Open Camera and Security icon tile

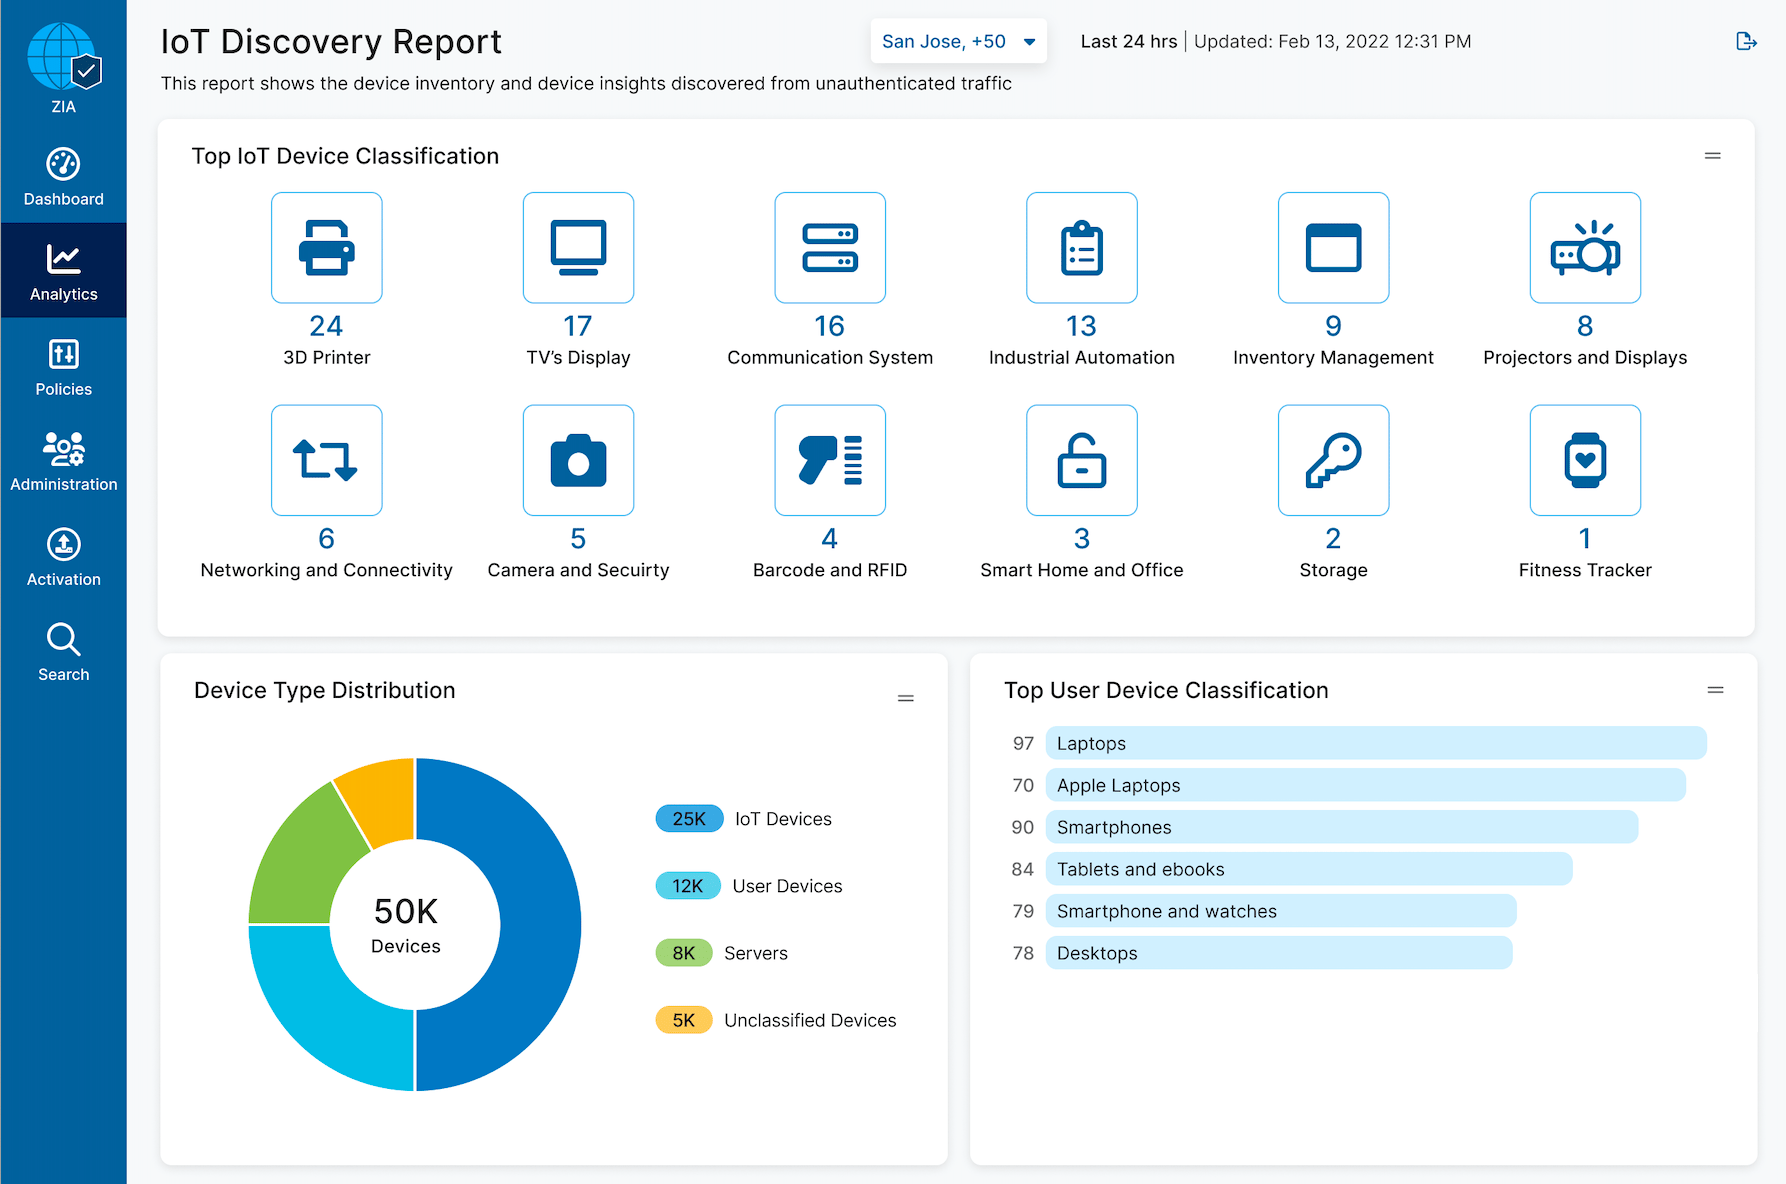click(x=578, y=460)
